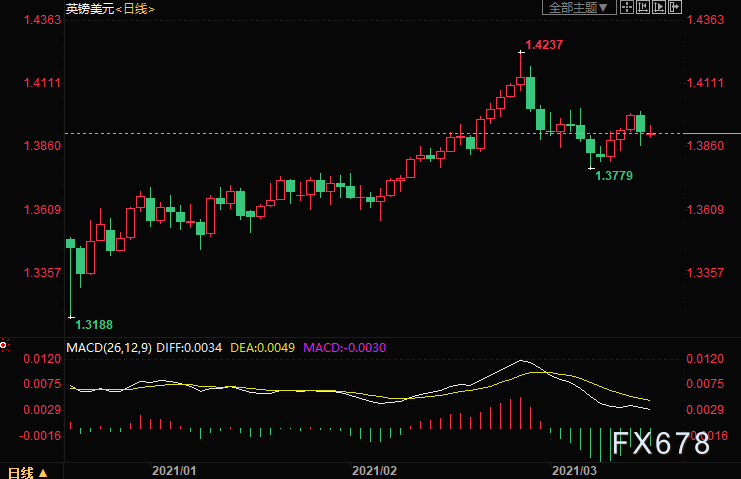This screenshot has width=741, height=479.
Task: Click the 1.3188 low price label
Action: [94, 325]
